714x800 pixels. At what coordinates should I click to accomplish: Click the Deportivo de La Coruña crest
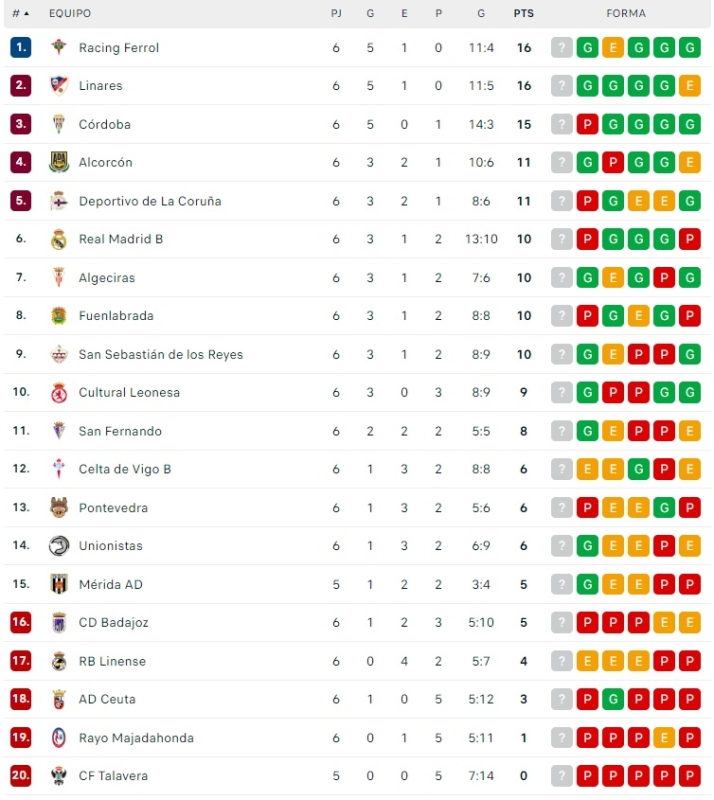pyautogui.click(x=59, y=201)
